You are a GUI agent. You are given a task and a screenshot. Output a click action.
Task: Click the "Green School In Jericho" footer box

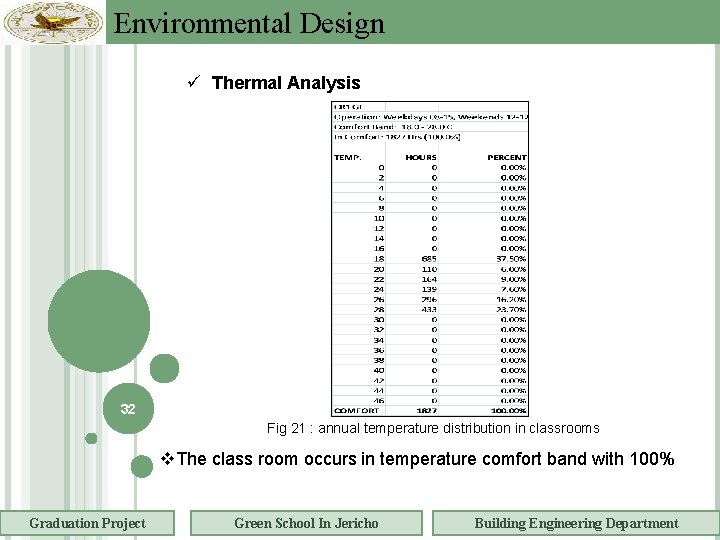(306, 523)
